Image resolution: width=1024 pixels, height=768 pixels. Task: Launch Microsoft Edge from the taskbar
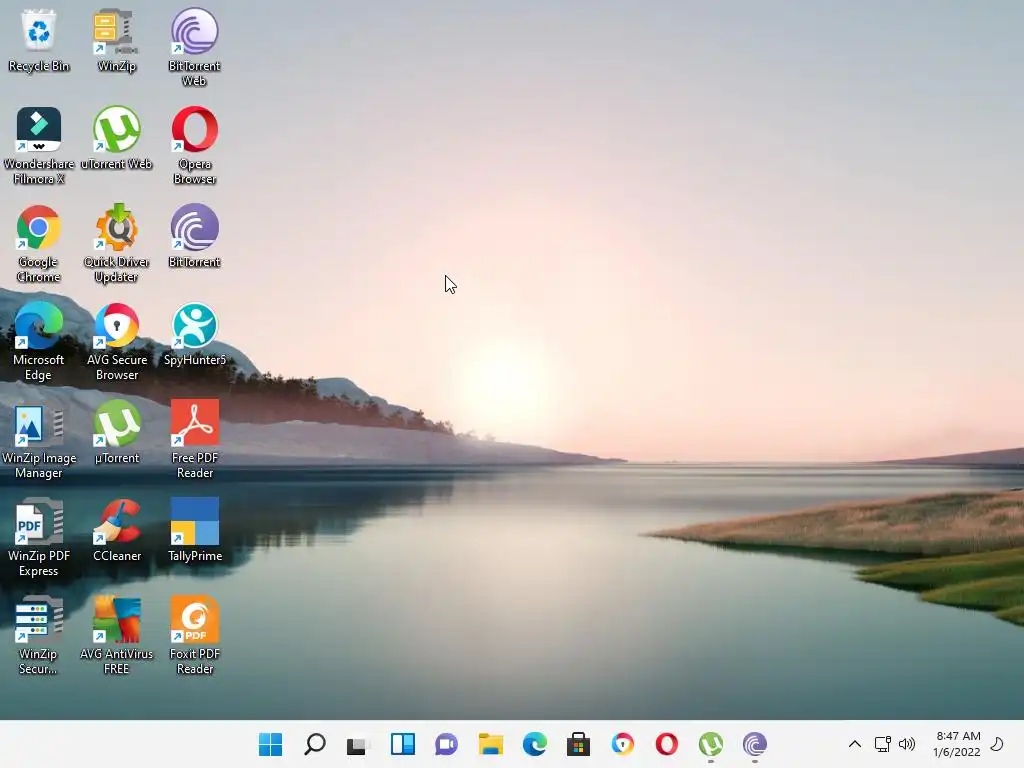click(534, 744)
